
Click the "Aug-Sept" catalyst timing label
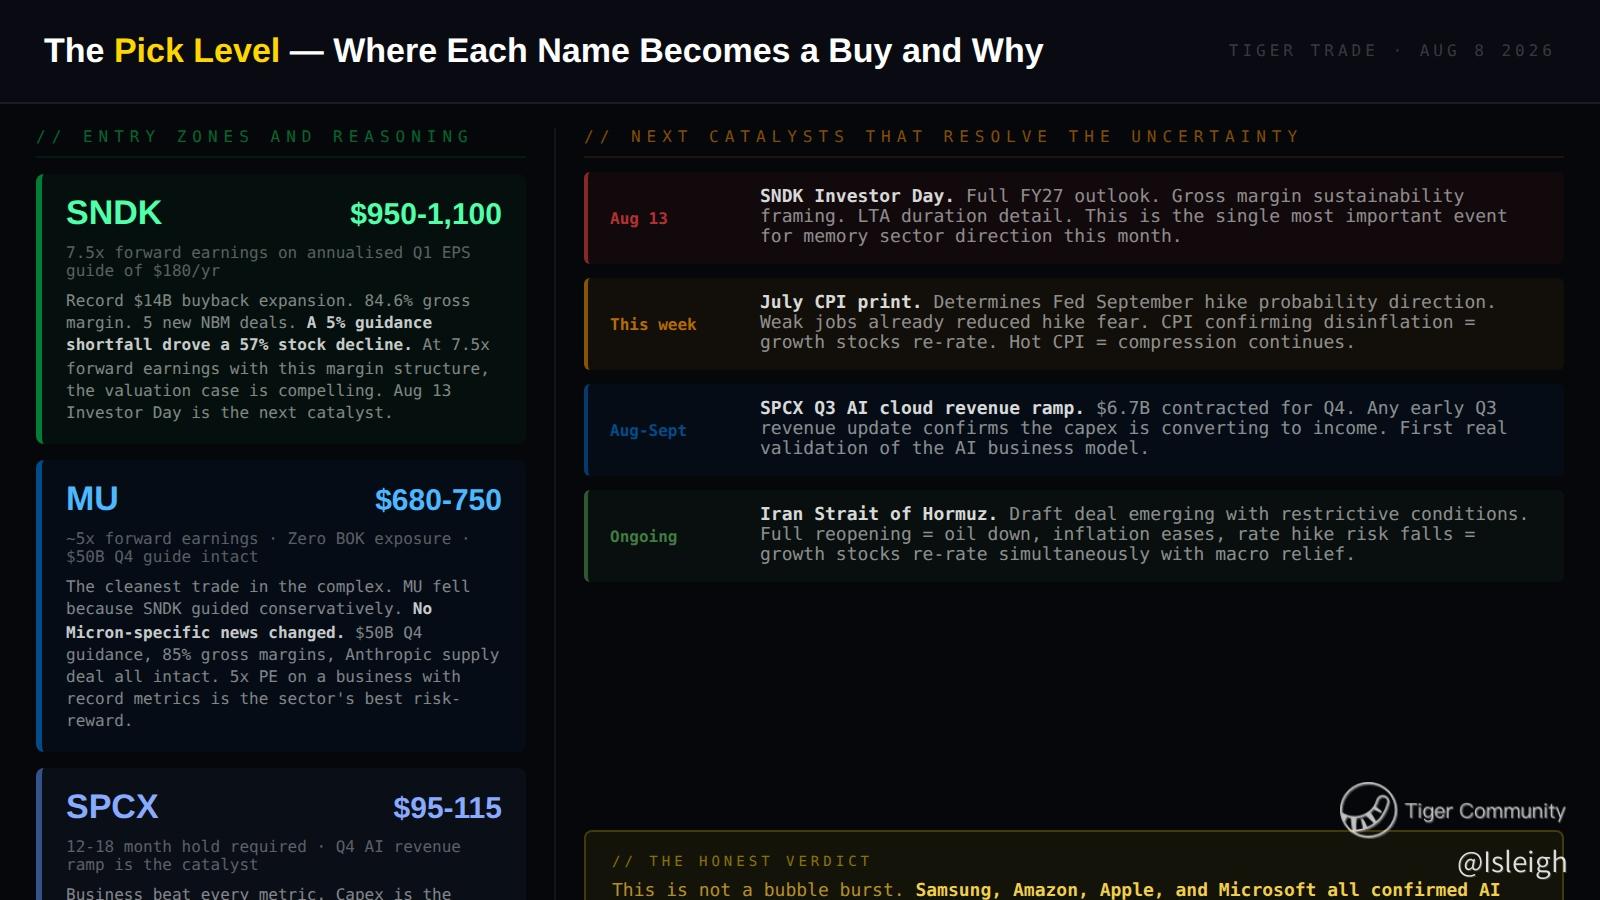(648, 430)
